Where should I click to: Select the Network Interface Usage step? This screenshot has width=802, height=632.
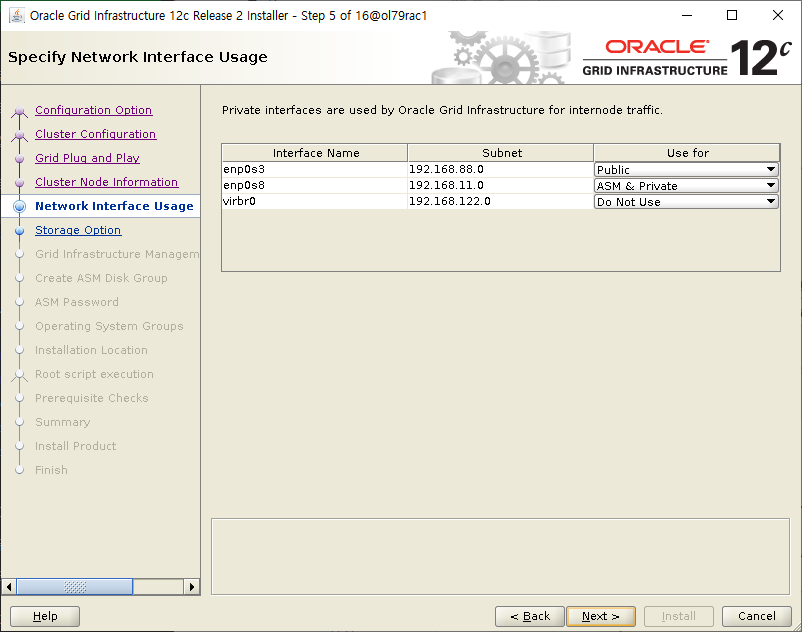[x=115, y=206]
